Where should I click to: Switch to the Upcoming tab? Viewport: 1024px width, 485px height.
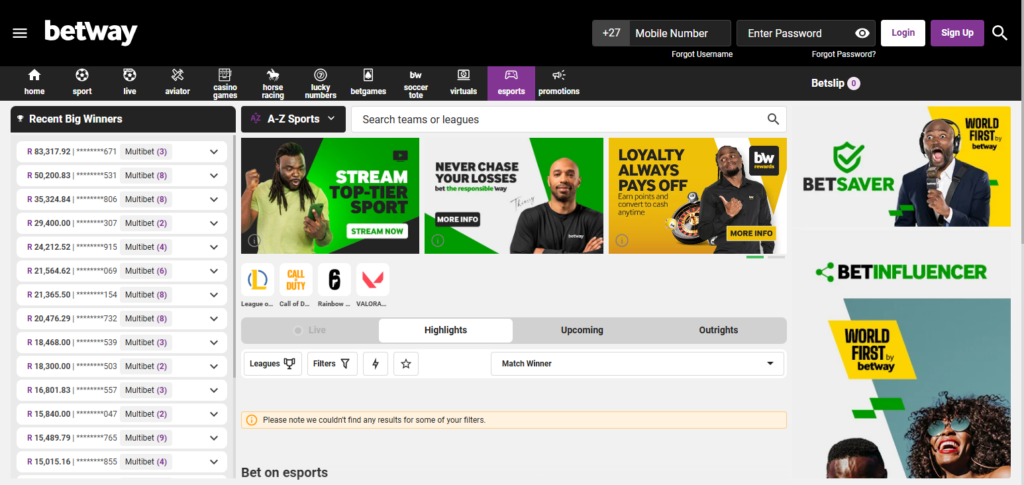(582, 330)
